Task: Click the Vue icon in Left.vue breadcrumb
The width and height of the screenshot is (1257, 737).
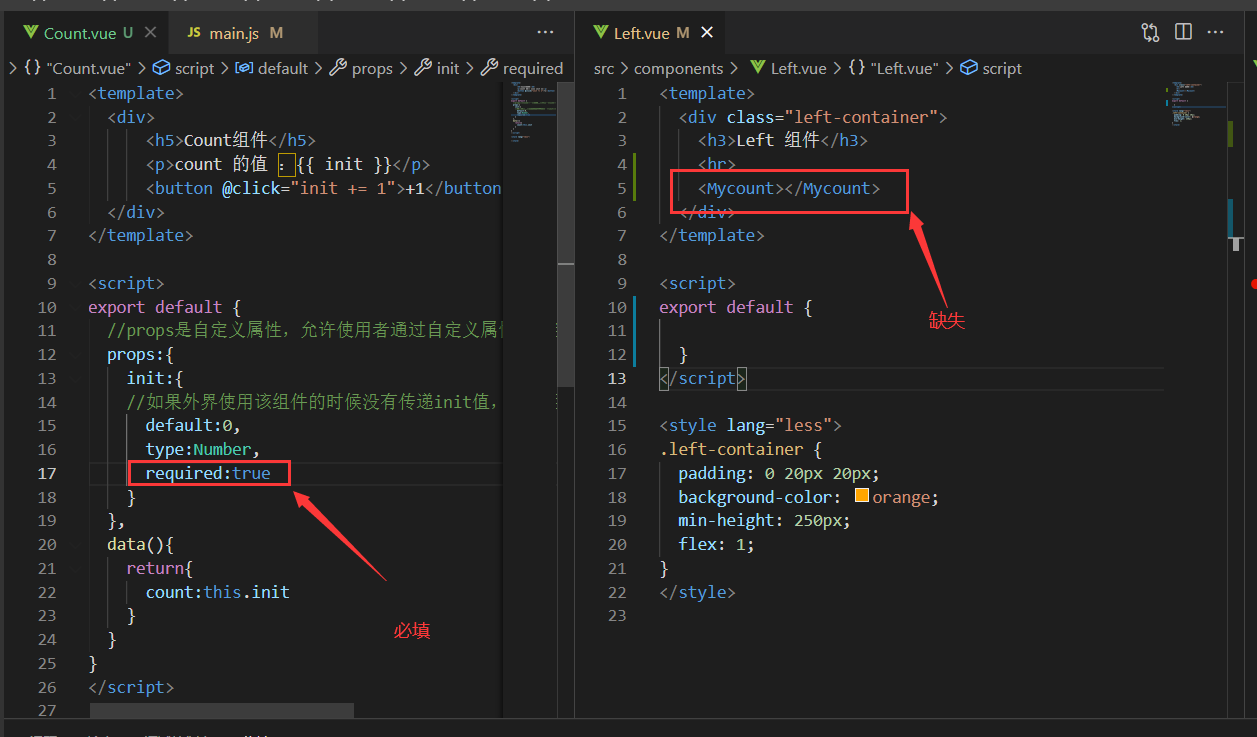Action: click(757, 68)
